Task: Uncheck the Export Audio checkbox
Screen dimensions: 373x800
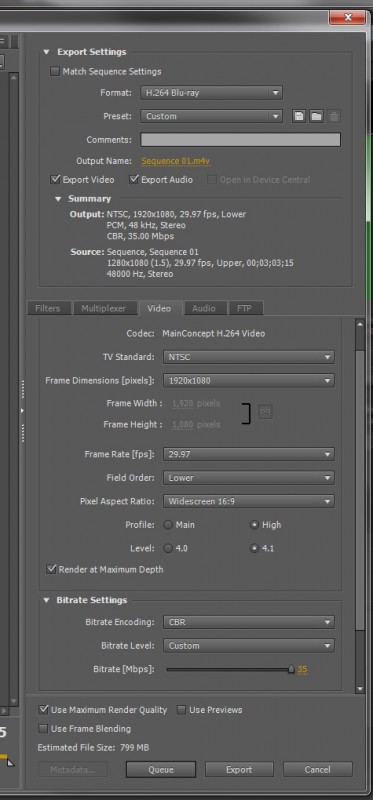Action: pos(134,180)
